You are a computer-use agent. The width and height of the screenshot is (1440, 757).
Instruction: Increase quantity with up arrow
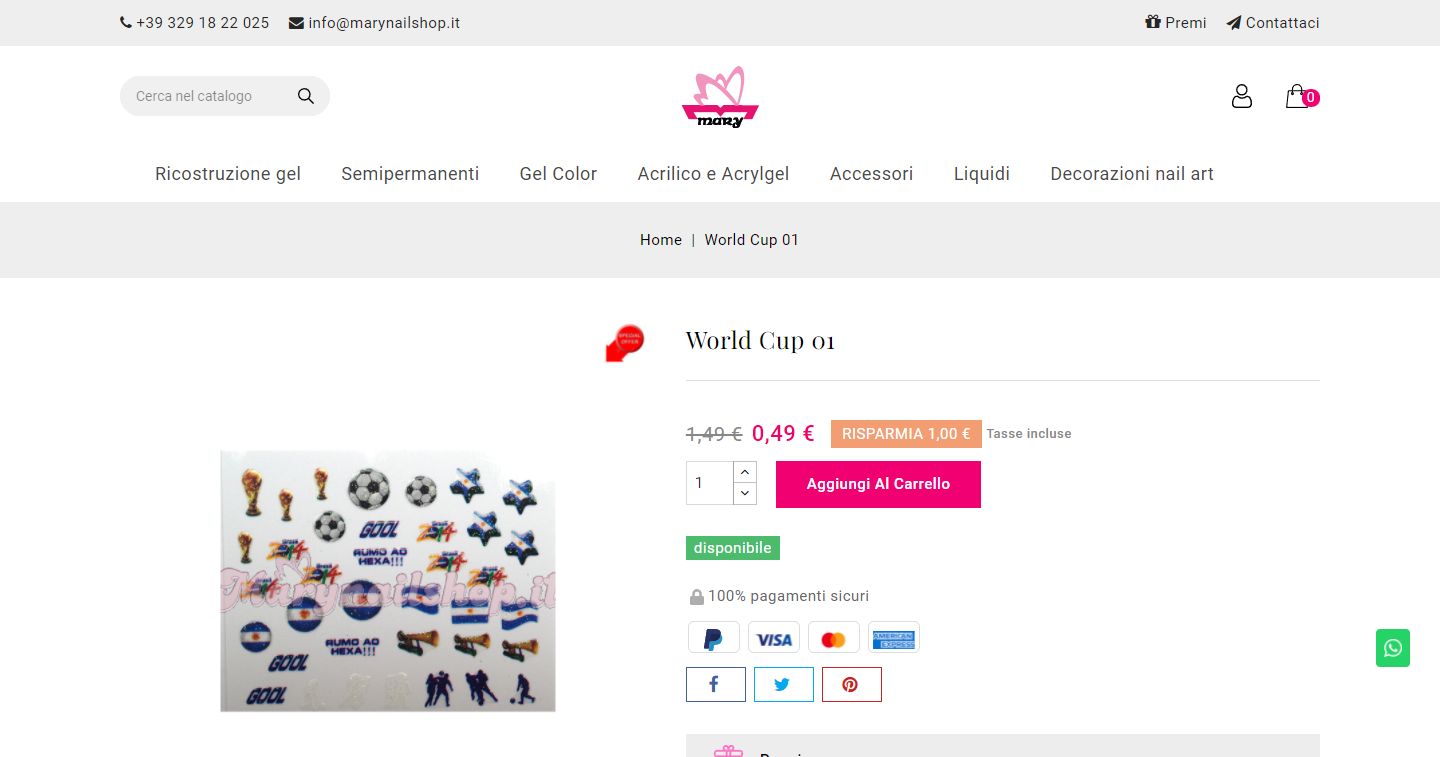point(745,472)
